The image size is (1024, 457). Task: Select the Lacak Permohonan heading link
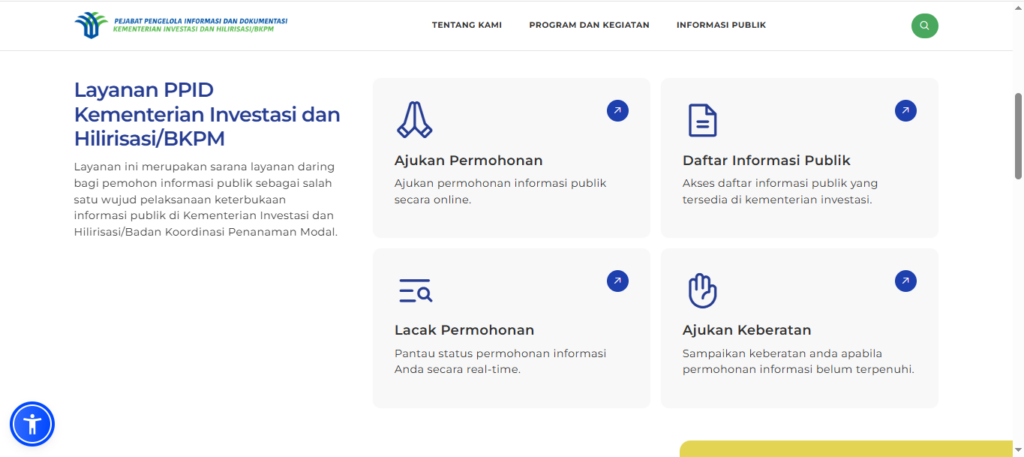pos(464,330)
